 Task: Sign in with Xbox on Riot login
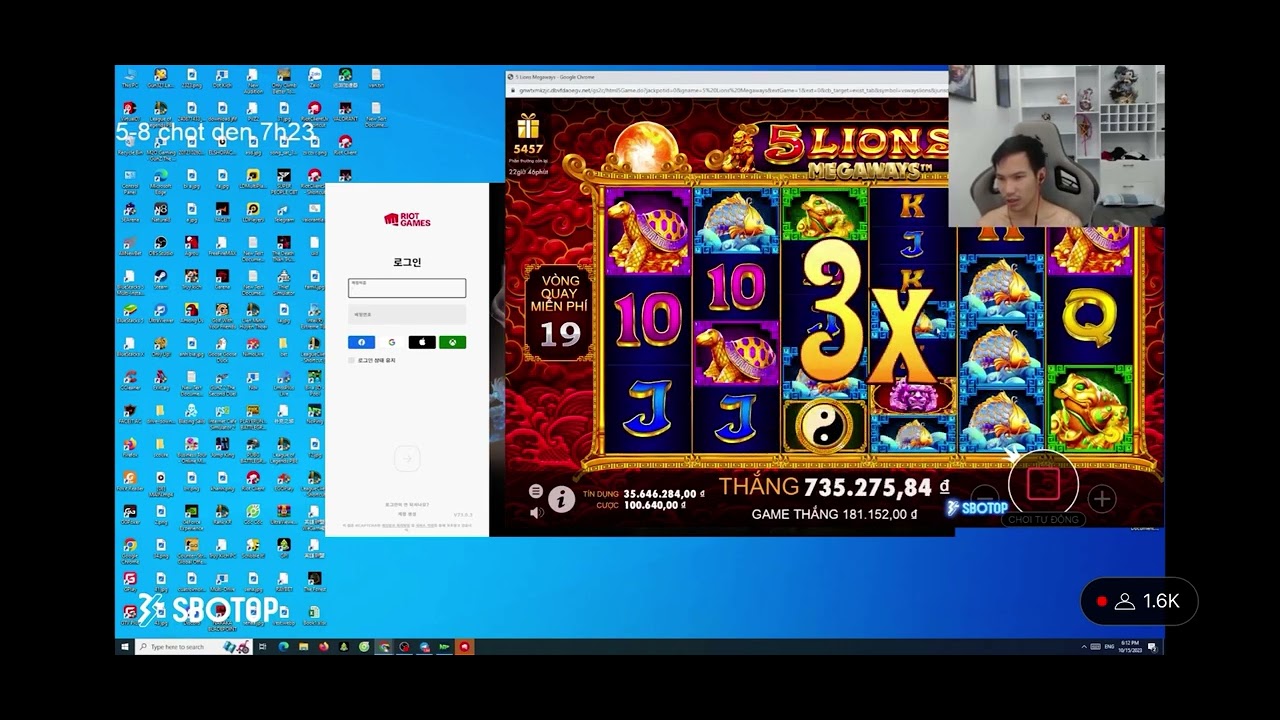pos(452,342)
